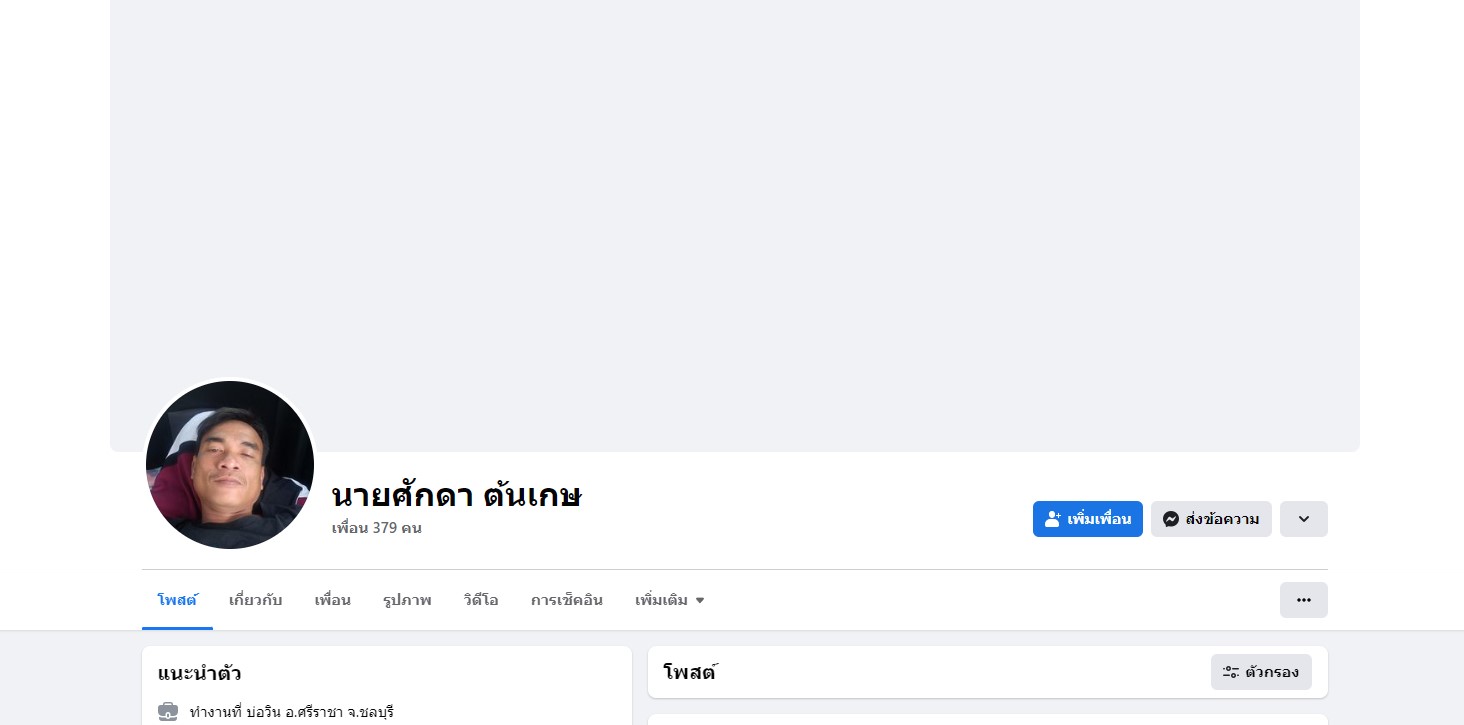Open the circular profile picture

point(230,465)
